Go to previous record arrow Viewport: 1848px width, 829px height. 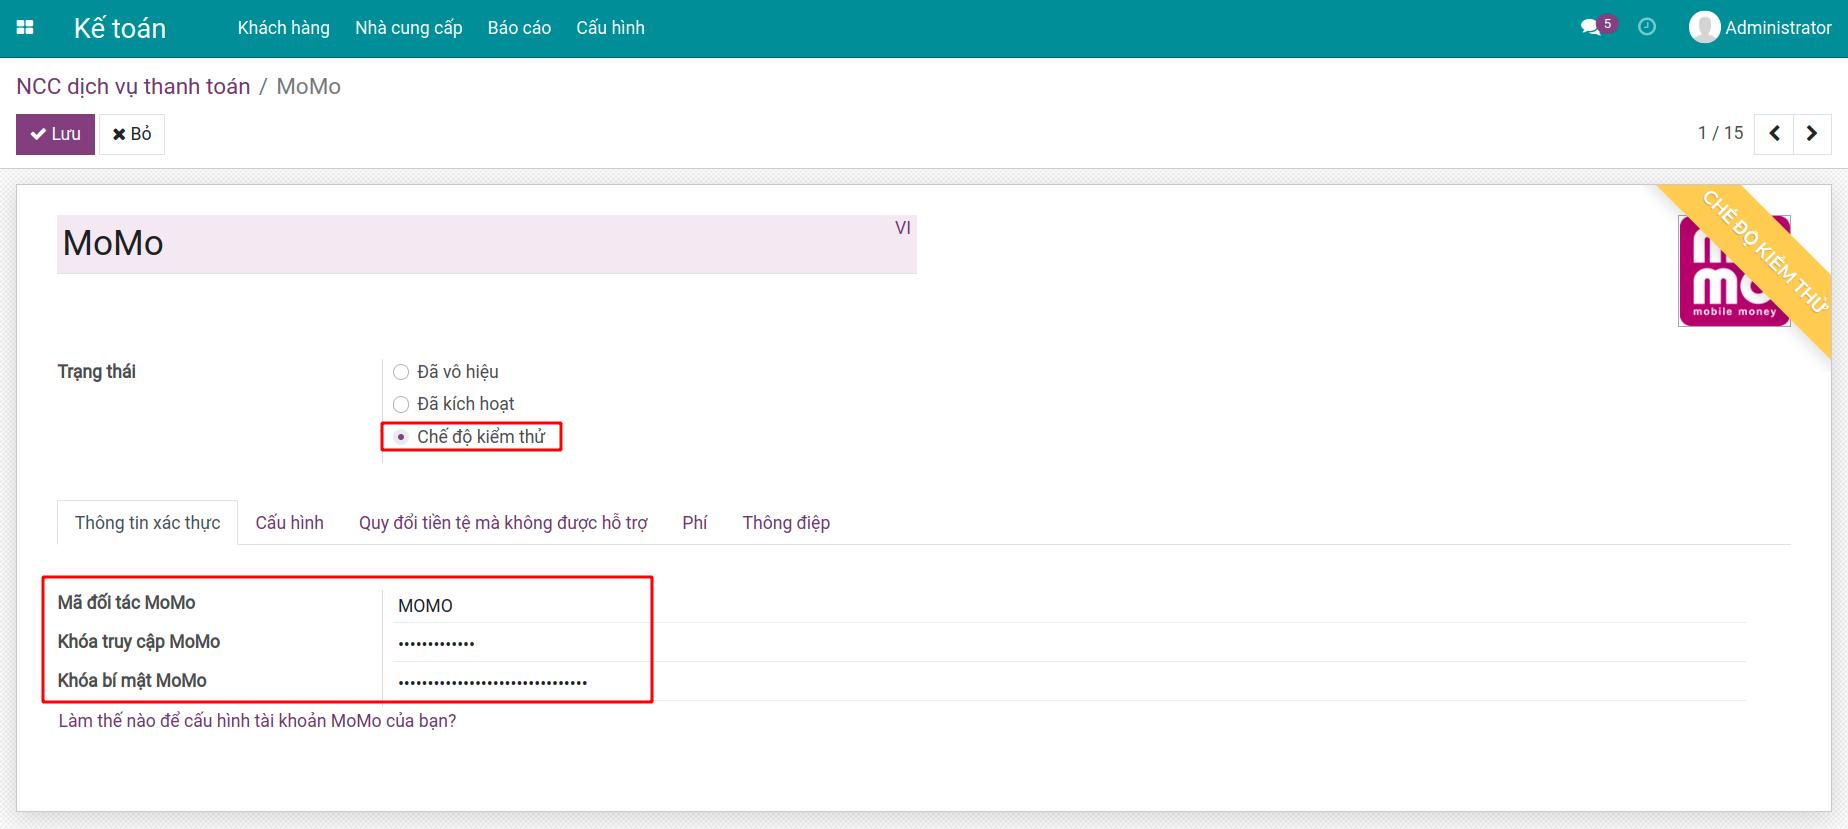pyautogui.click(x=1775, y=134)
